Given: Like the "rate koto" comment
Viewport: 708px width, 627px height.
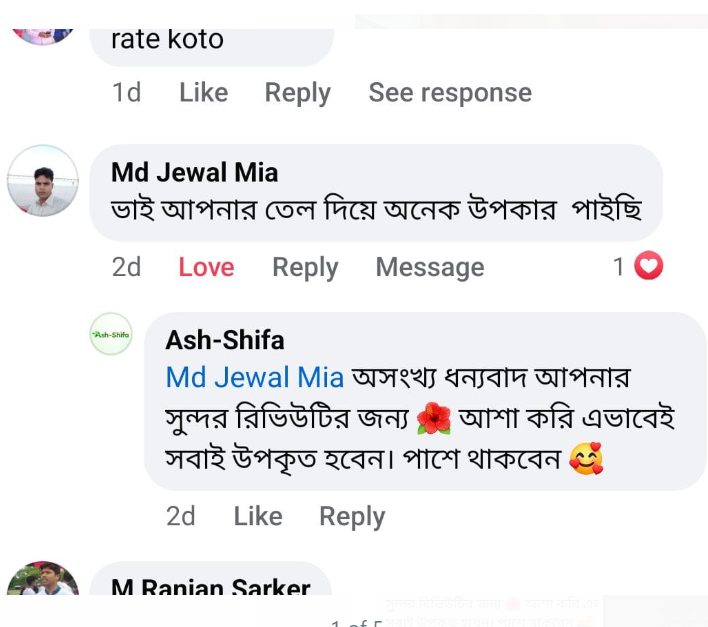Looking at the screenshot, I should [x=203, y=93].
